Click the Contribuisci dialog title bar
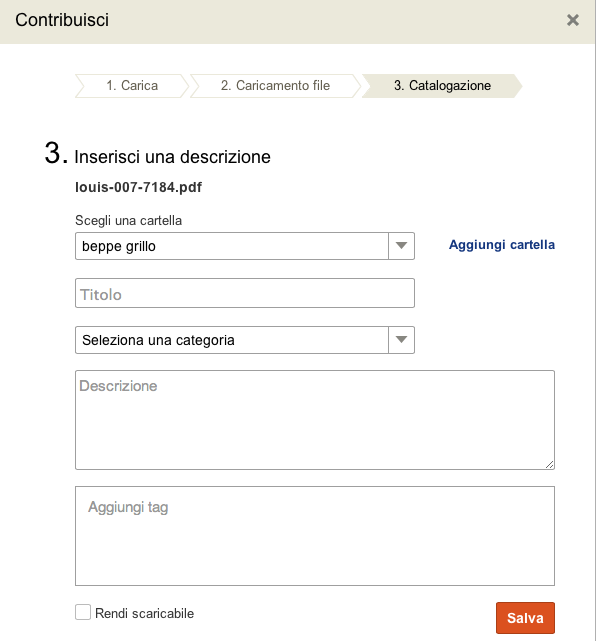This screenshot has width=596, height=641. point(298,22)
